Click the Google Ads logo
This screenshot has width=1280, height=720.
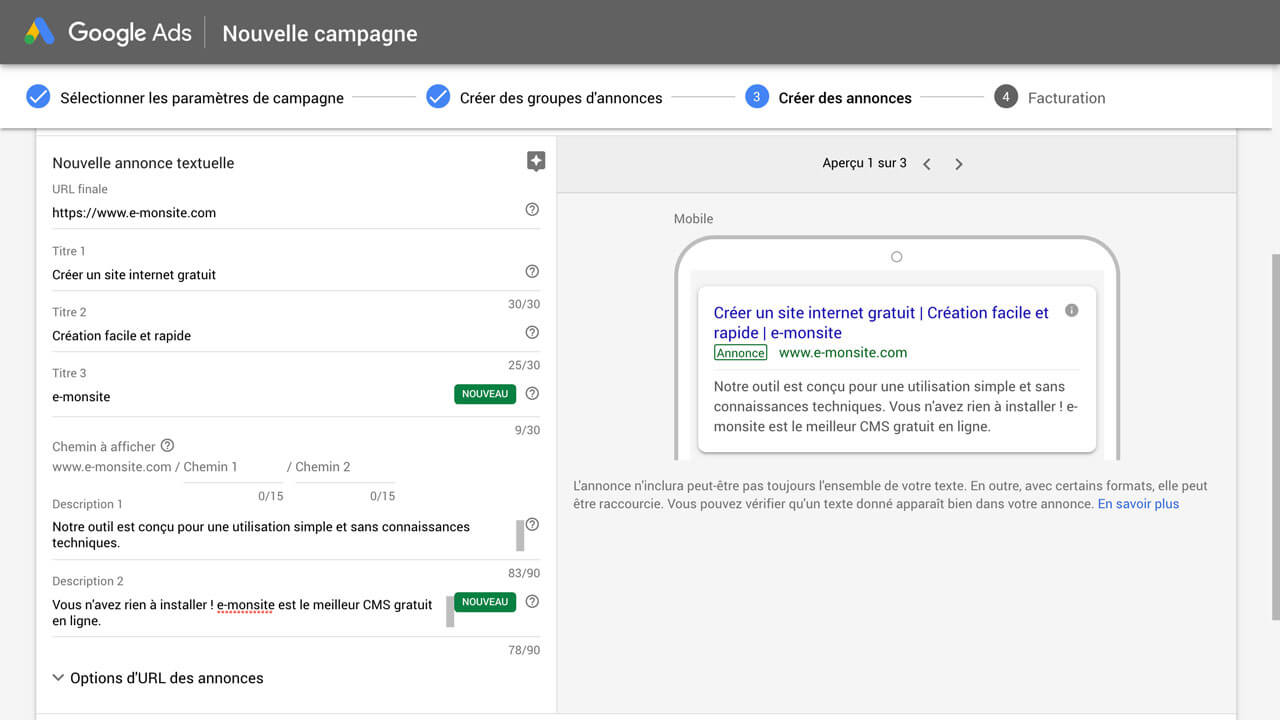[x=107, y=32]
